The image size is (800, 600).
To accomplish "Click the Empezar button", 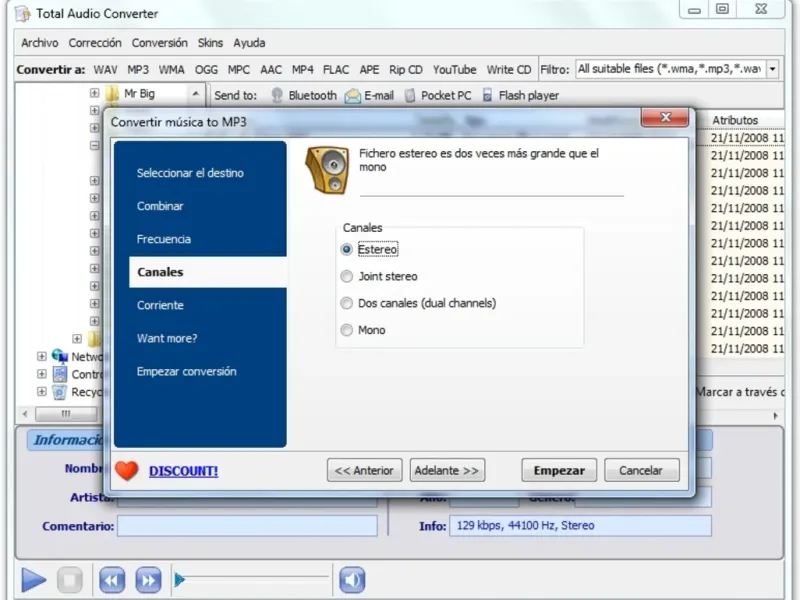I will click(559, 470).
